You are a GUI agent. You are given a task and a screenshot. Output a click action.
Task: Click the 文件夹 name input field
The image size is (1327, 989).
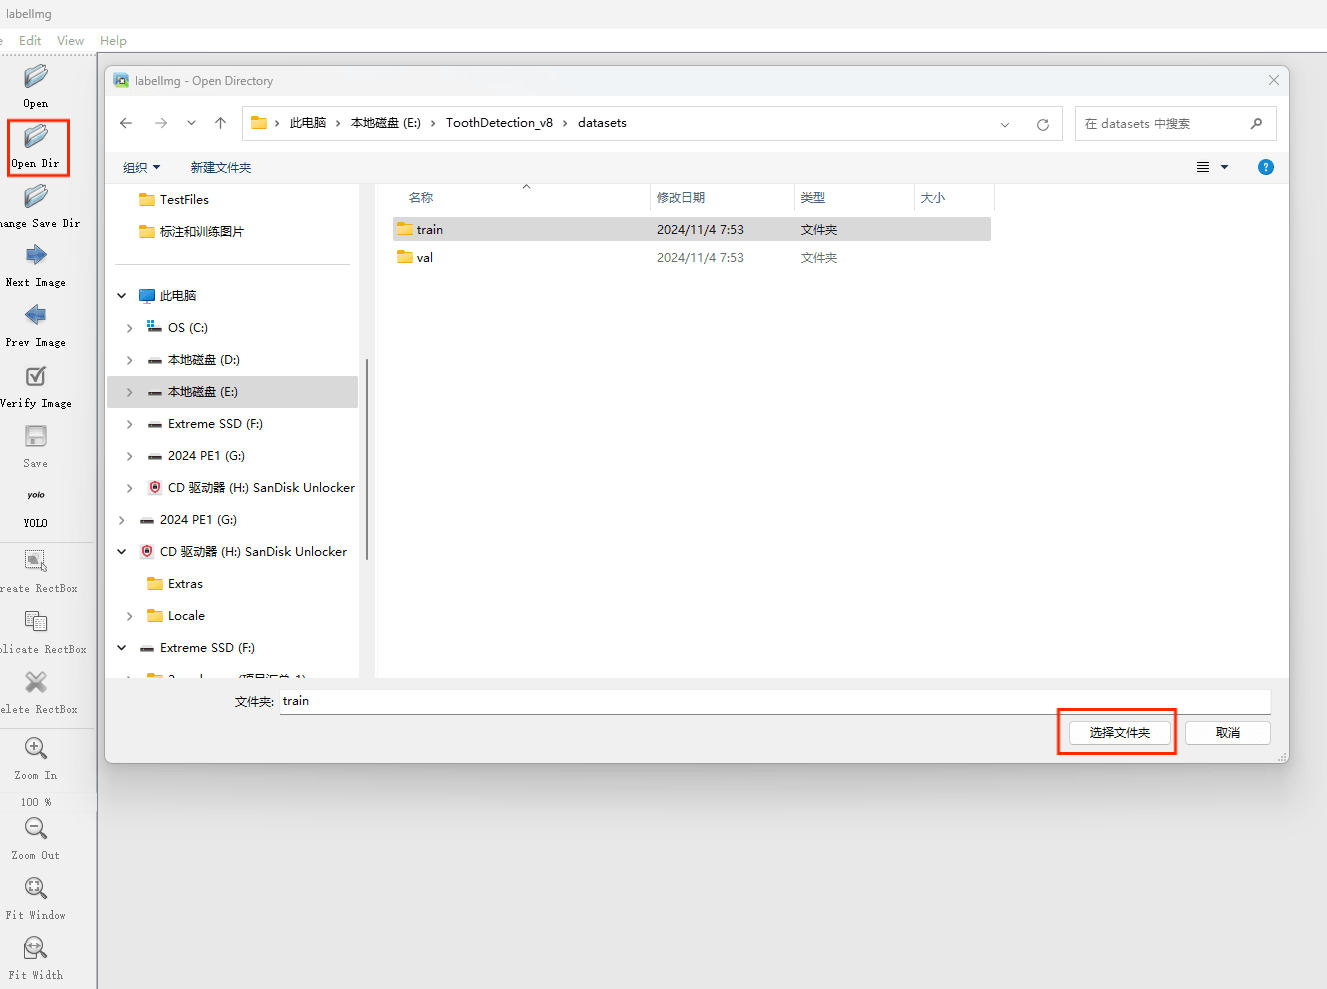774,701
